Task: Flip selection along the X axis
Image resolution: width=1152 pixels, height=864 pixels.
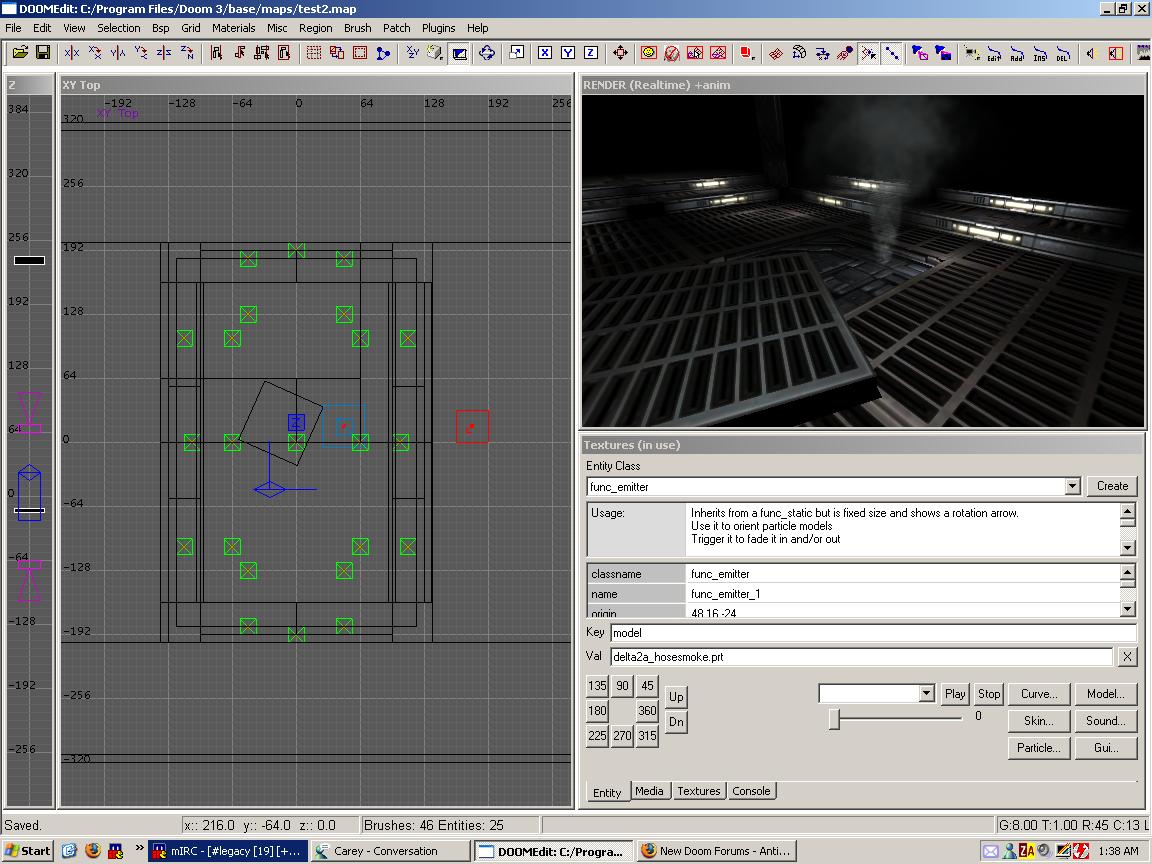Action: click(71, 53)
